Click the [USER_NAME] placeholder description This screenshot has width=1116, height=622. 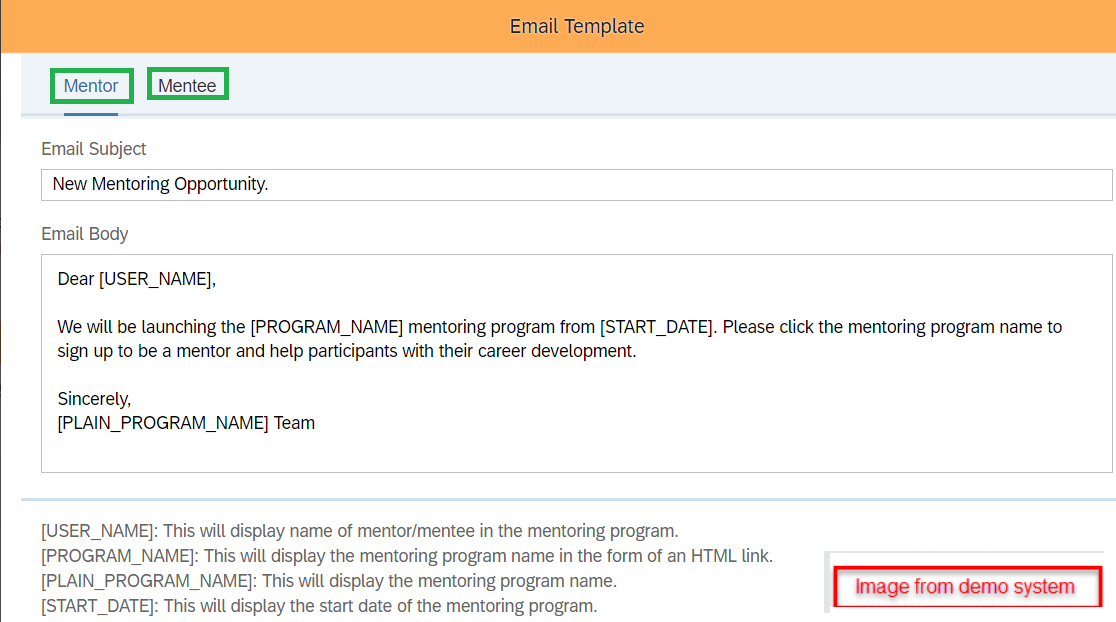click(x=359, y=531)
